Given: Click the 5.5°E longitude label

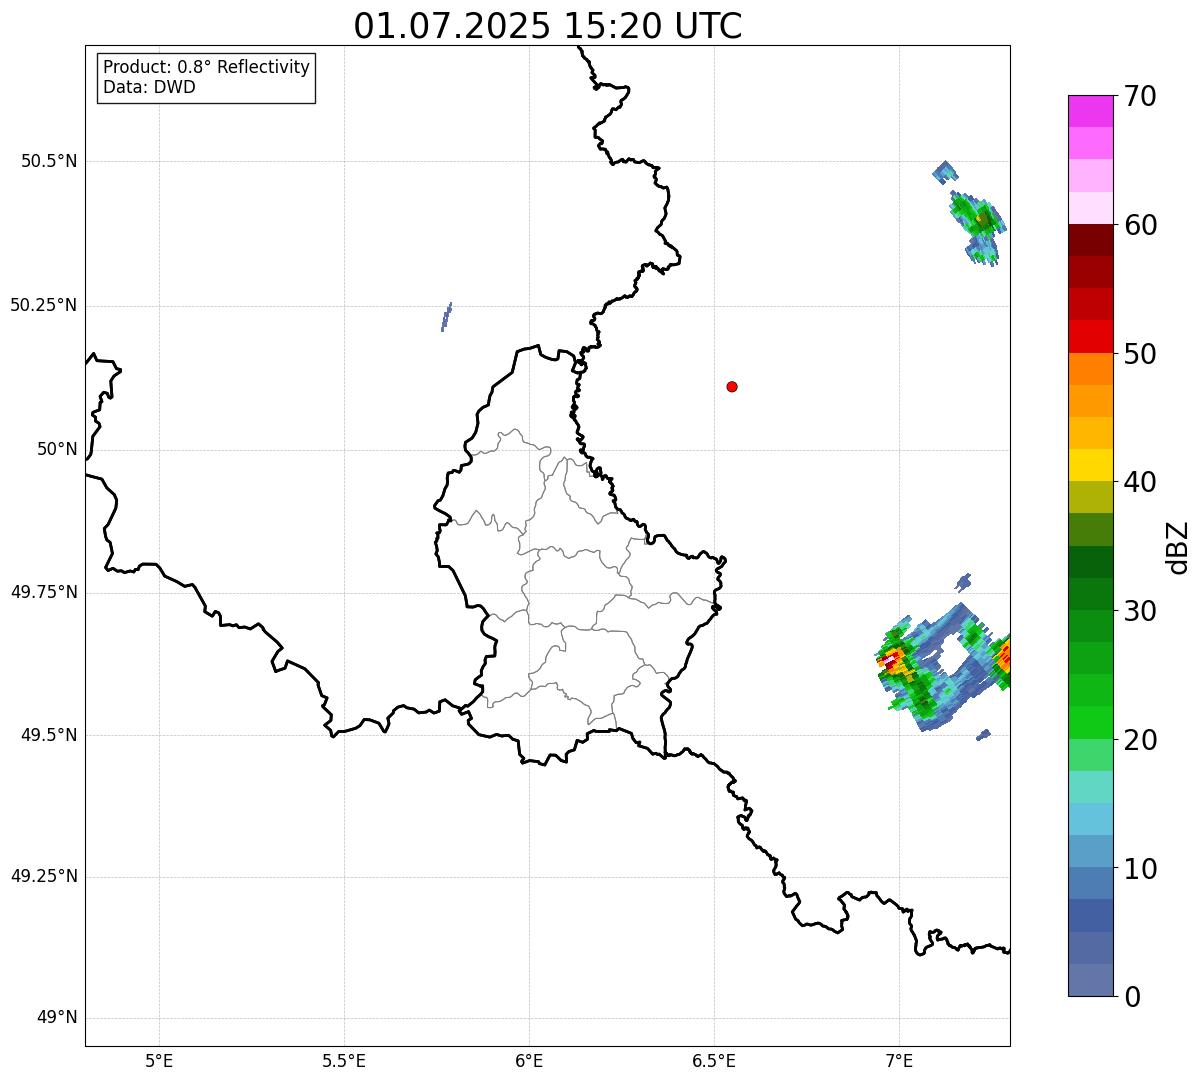Looking at the screenshot, I should (x=344, y=1060).
